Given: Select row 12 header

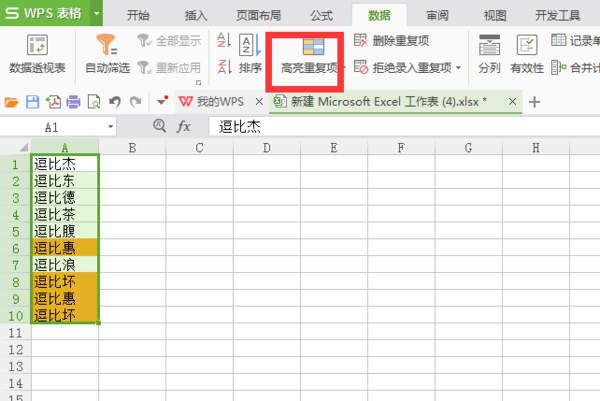Looking at the screenshot, I should point(15,350).
